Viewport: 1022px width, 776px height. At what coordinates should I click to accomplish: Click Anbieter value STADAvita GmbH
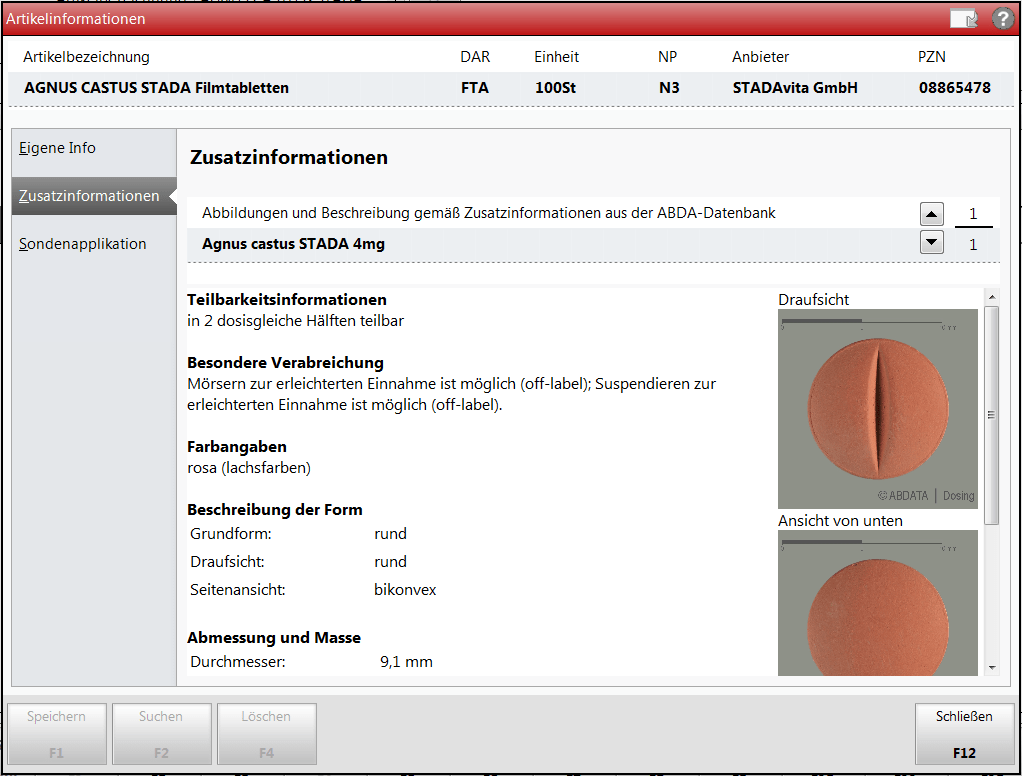click(795, 87)
